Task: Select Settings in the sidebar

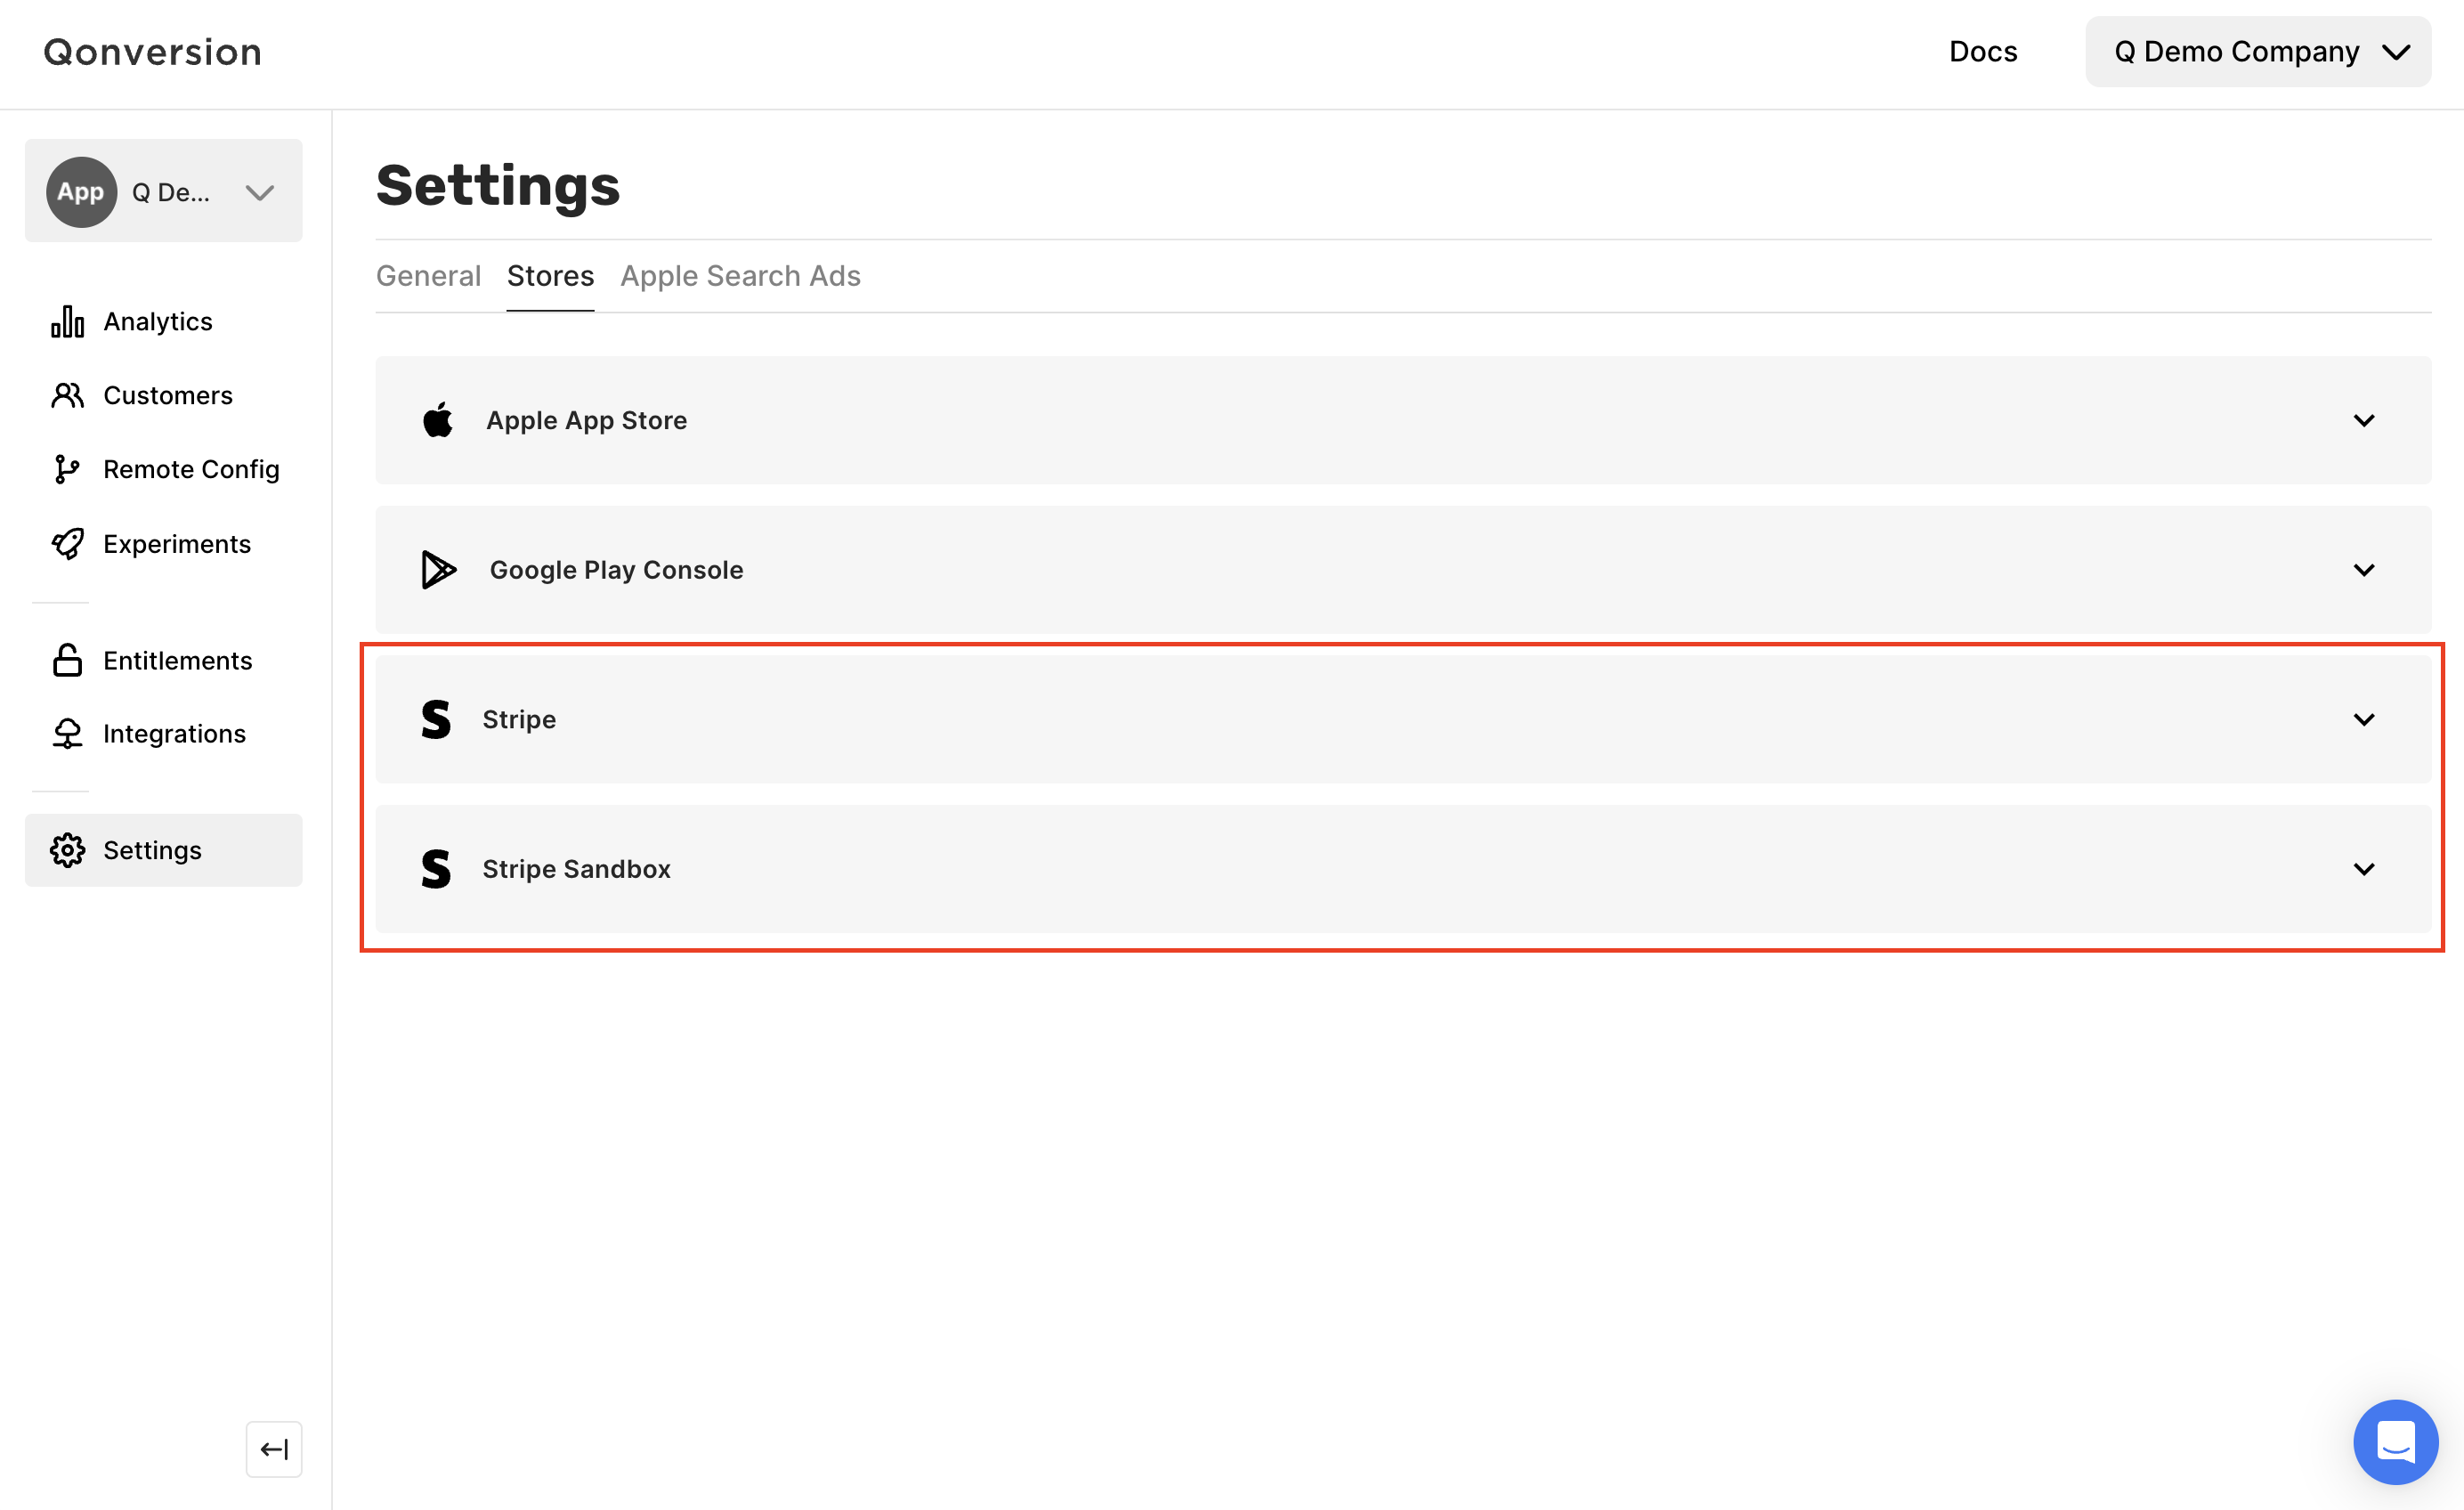Action: [x=163, y=850]
